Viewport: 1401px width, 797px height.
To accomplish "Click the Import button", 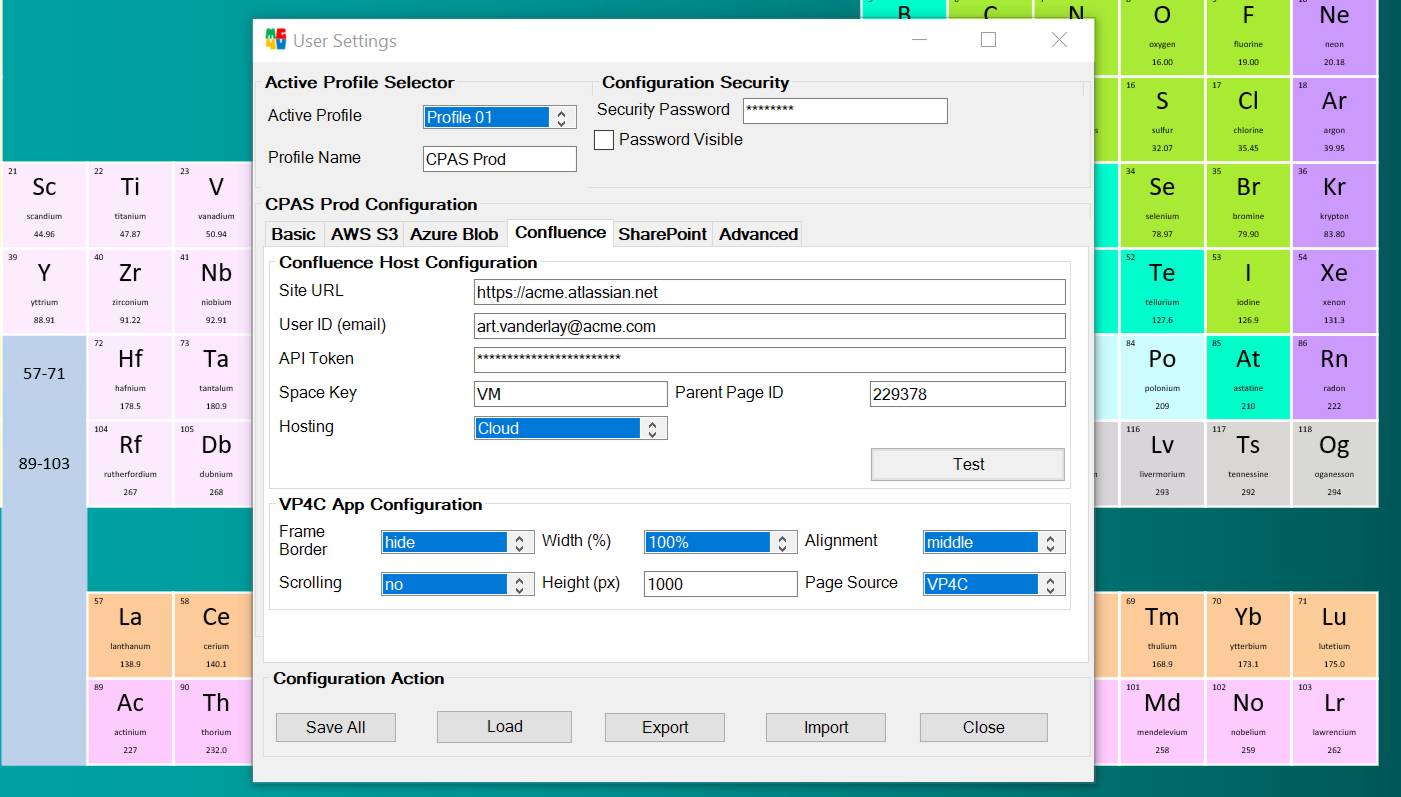I will click(826, 728).
